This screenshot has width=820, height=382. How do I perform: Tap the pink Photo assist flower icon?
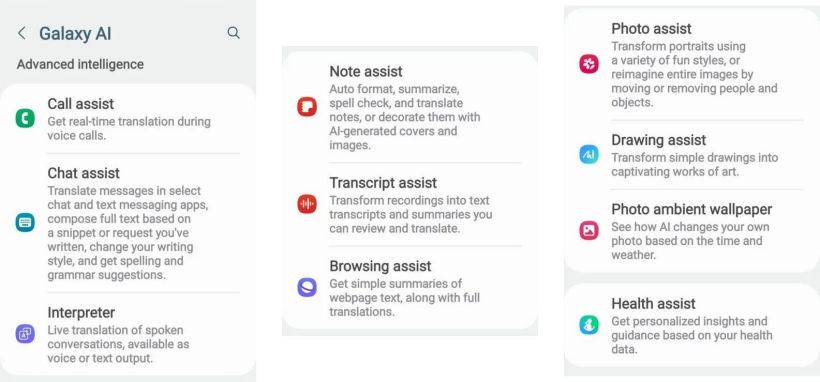[x=589, y=64]
